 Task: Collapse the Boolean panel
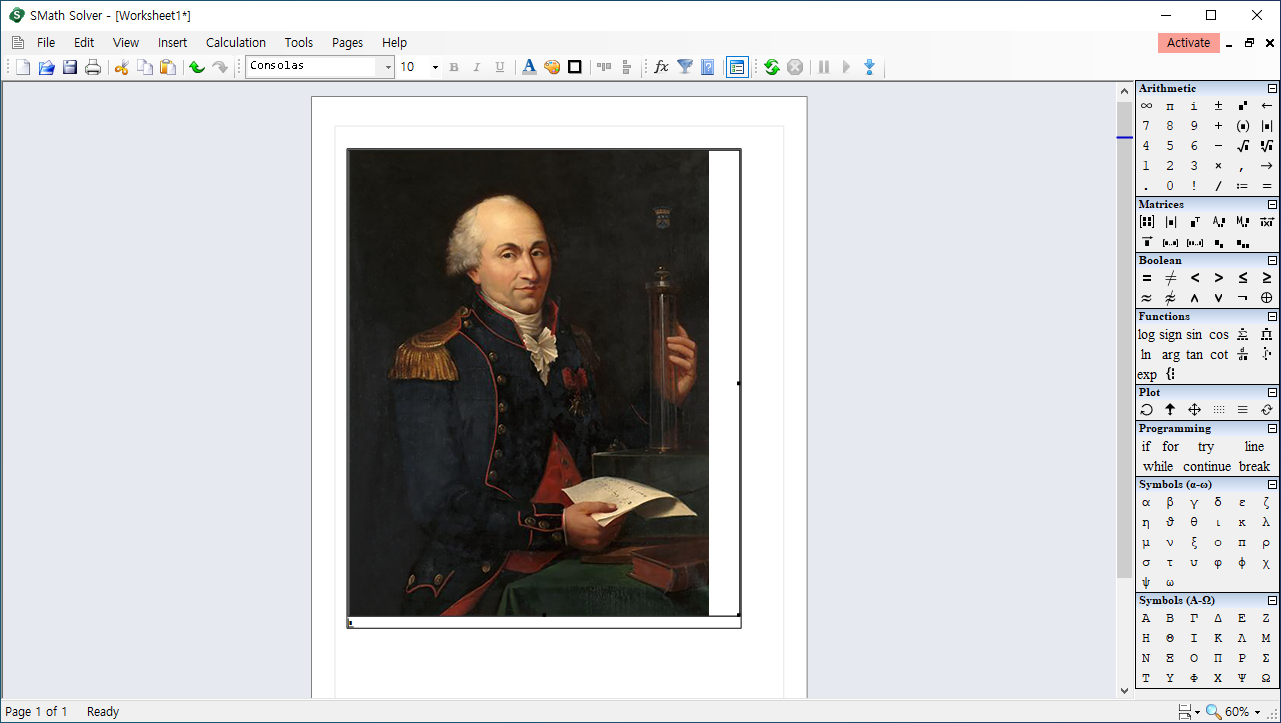click(x=1272, y=261)
